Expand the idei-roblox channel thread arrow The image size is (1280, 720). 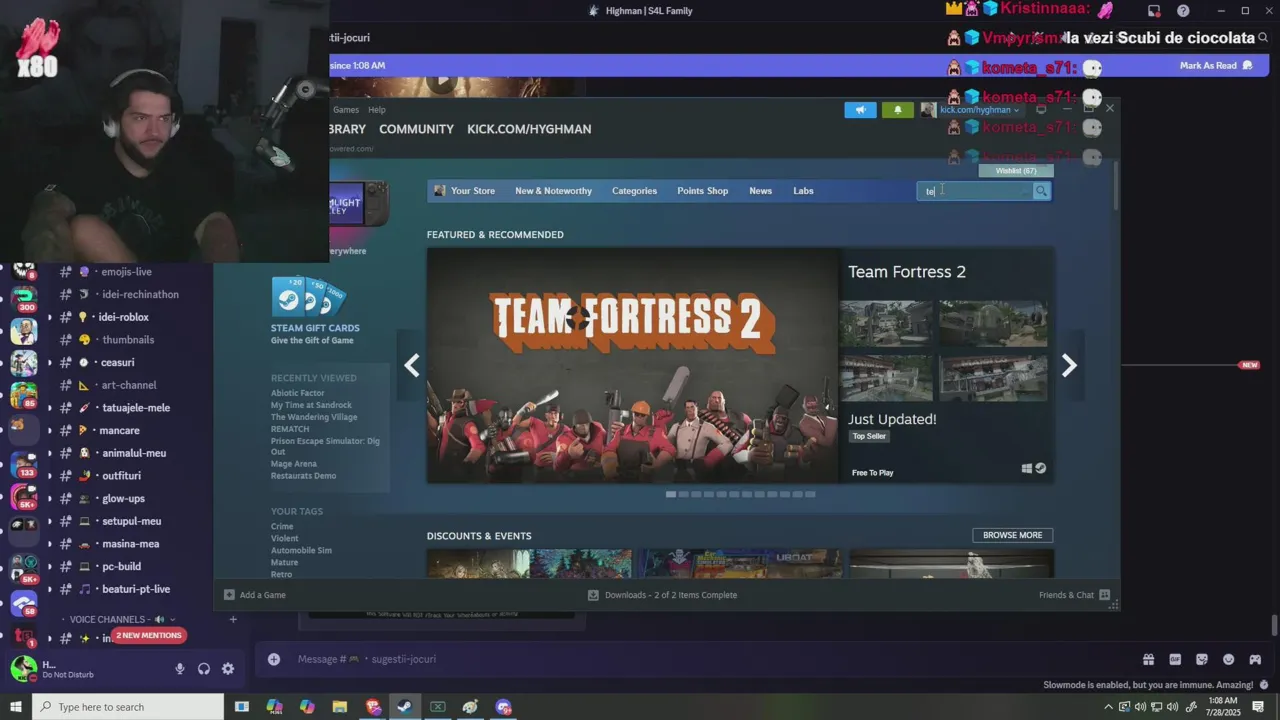pyautogui.click(x=49, y=317)
